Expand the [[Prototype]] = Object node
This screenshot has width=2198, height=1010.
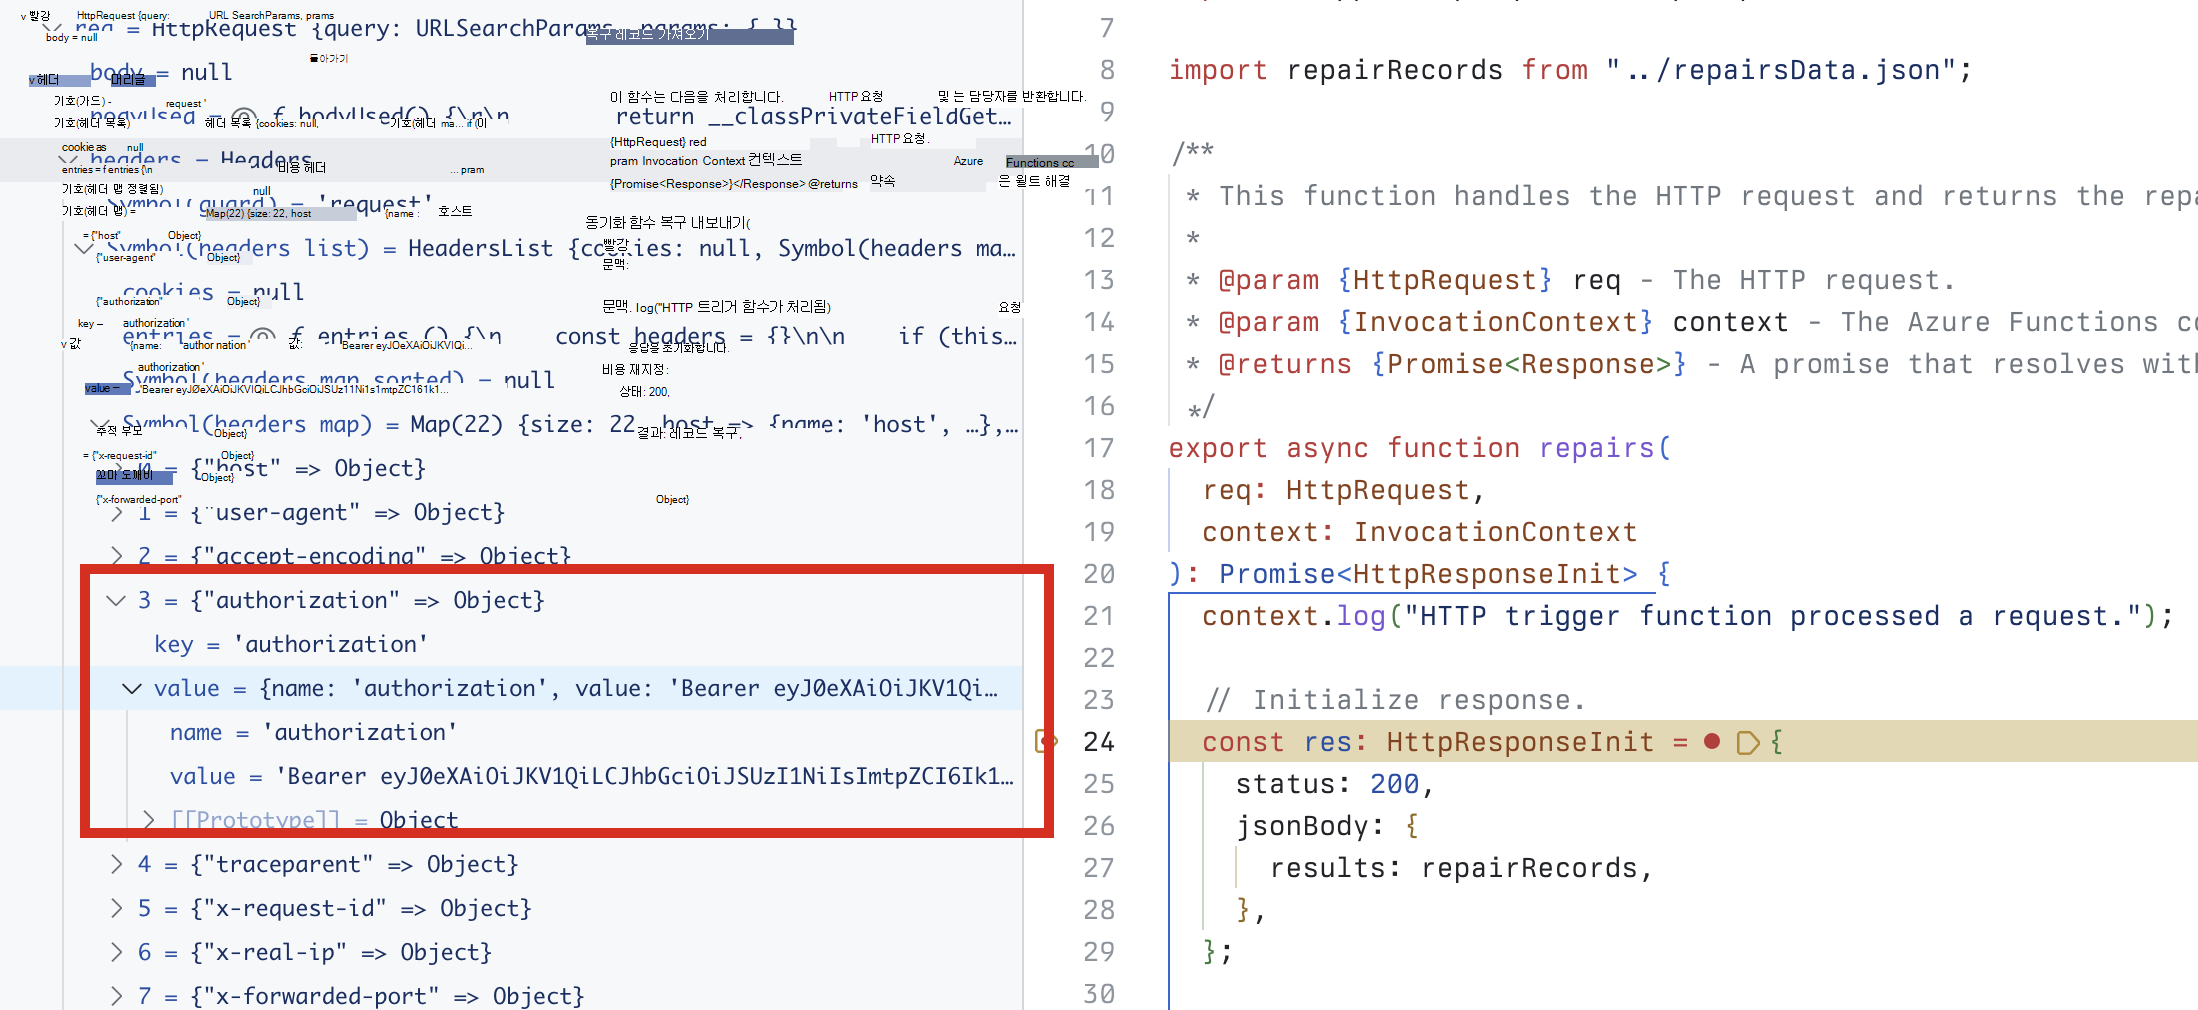click(x=149, y=820)
